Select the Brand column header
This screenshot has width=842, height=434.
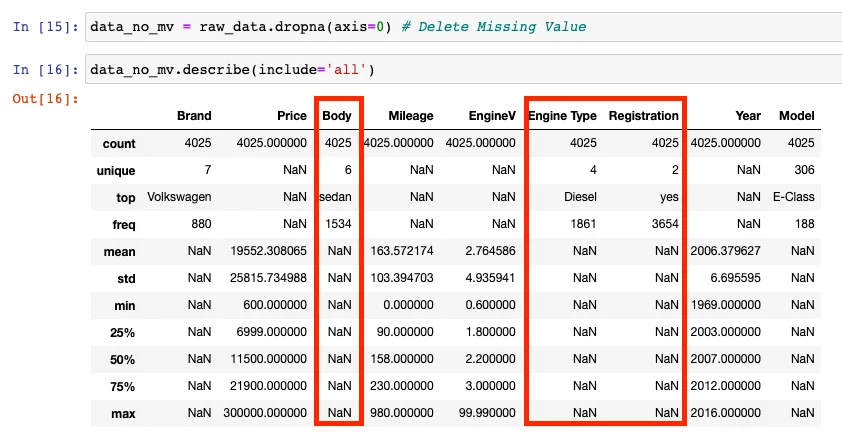click(x=194, y=116)
